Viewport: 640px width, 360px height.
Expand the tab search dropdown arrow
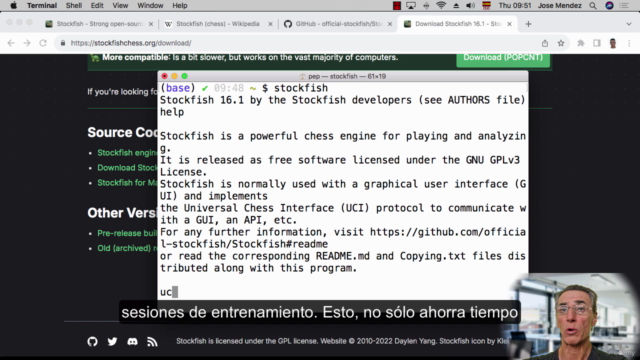point(629,24)
